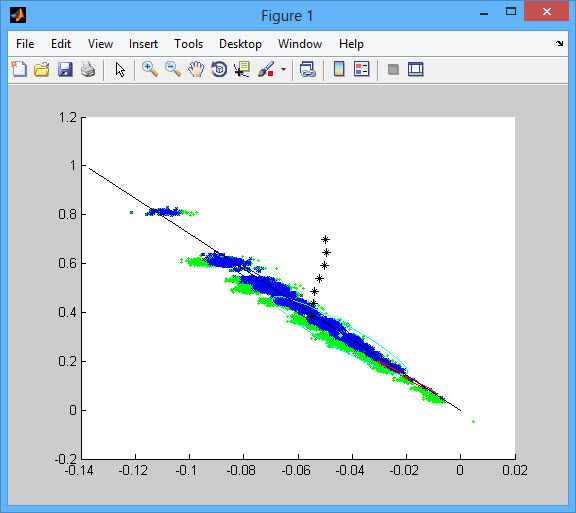The width and height of the screenshot is (576, 513).
Task: Toggle the Data Cursor tool
Action: tap(242, 69)
